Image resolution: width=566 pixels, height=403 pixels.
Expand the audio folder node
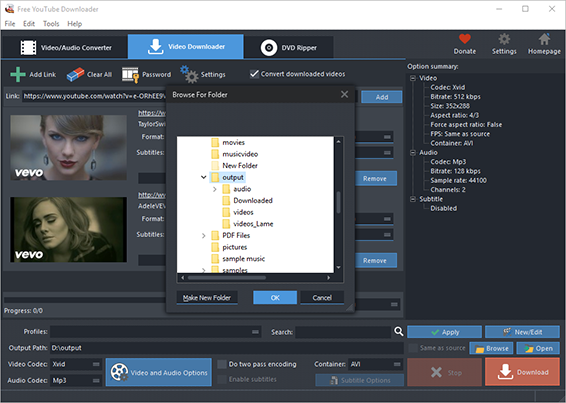tap(214, 189)
